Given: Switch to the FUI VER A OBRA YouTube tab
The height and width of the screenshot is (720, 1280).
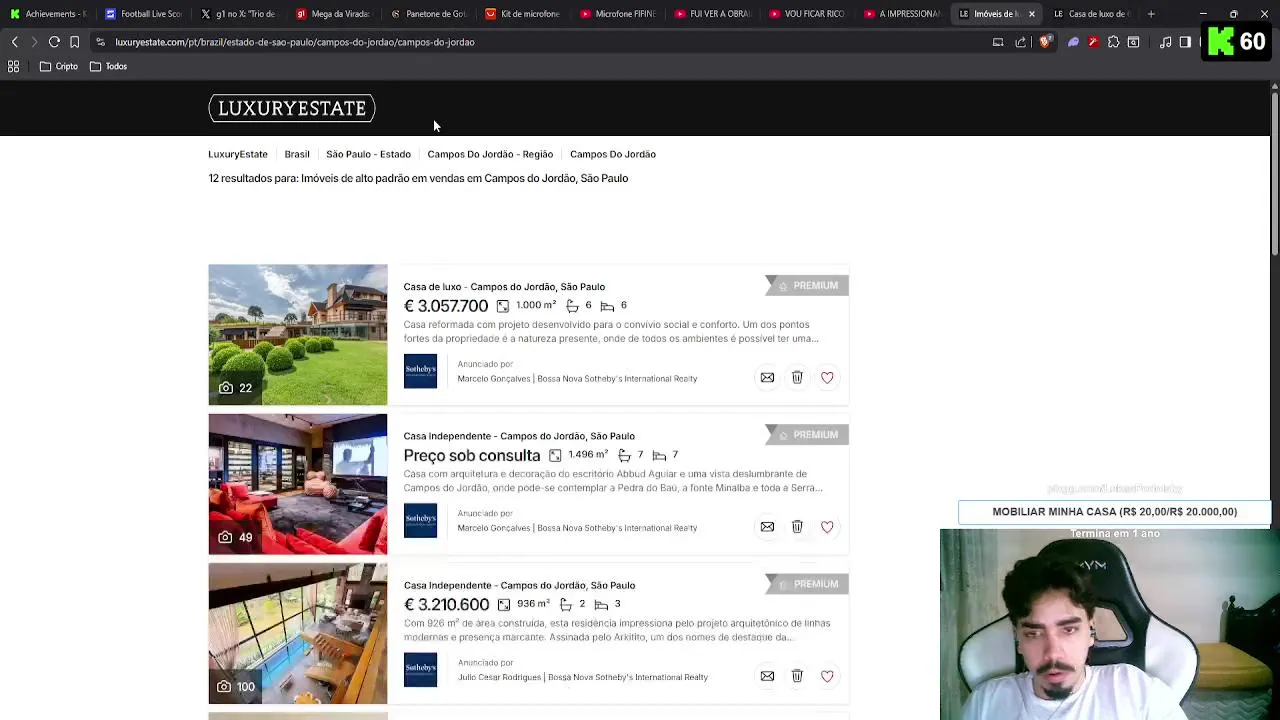Looking at the screenshot, I should 713,14.
